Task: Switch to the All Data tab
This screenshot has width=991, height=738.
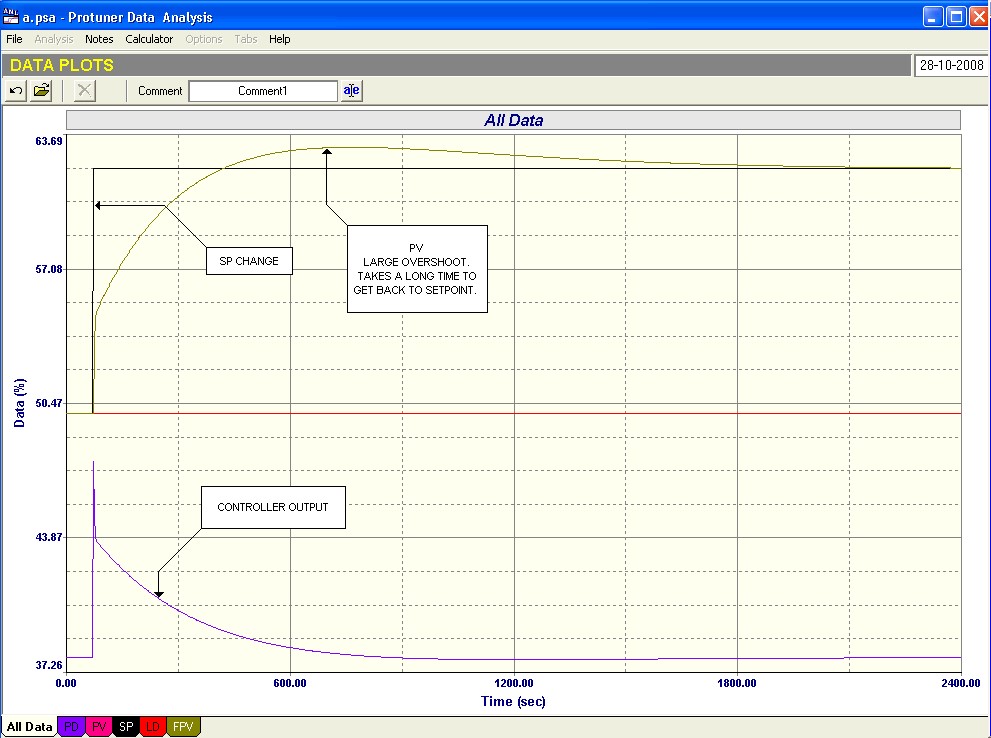Action: (29, 727)
